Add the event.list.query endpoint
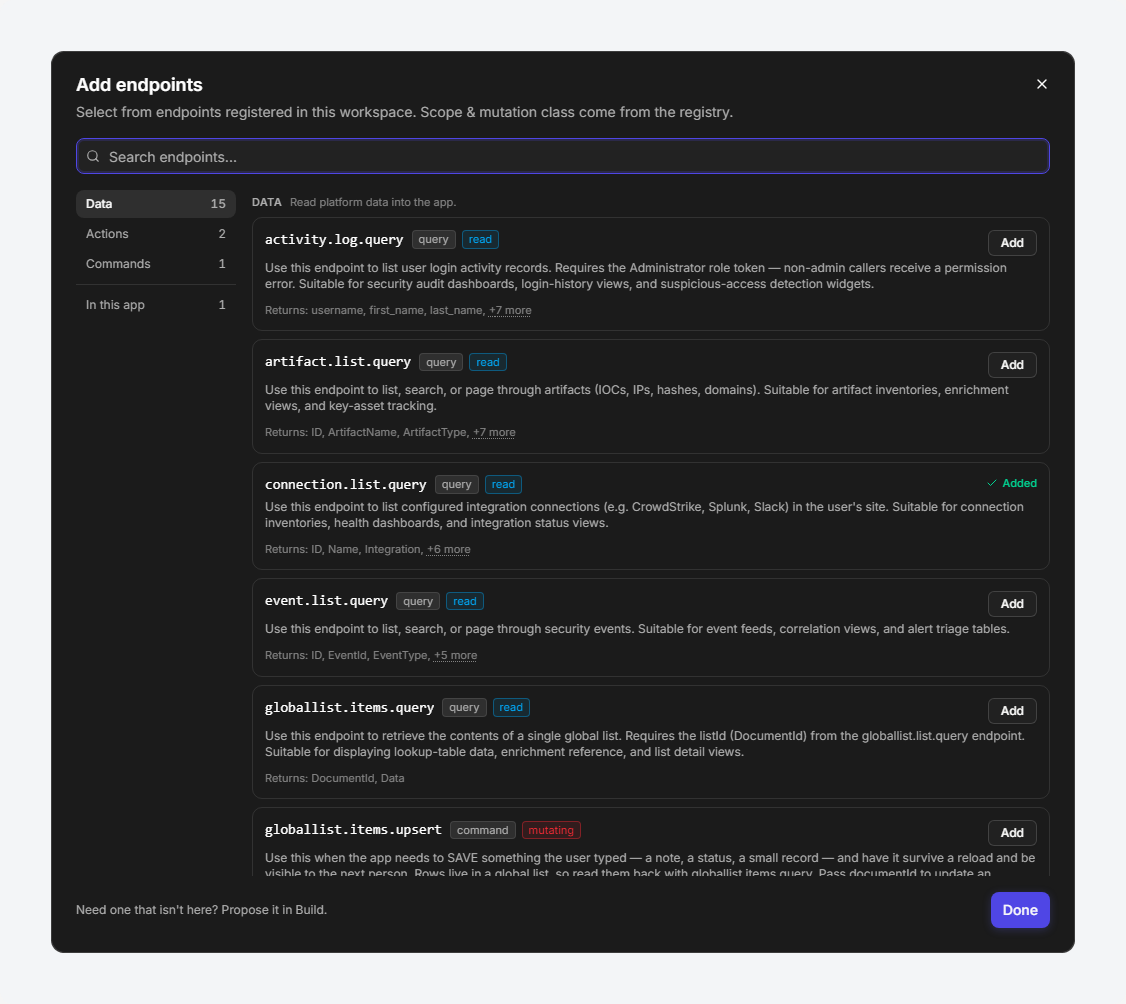1126x1004 pixels. (1012, 604)
